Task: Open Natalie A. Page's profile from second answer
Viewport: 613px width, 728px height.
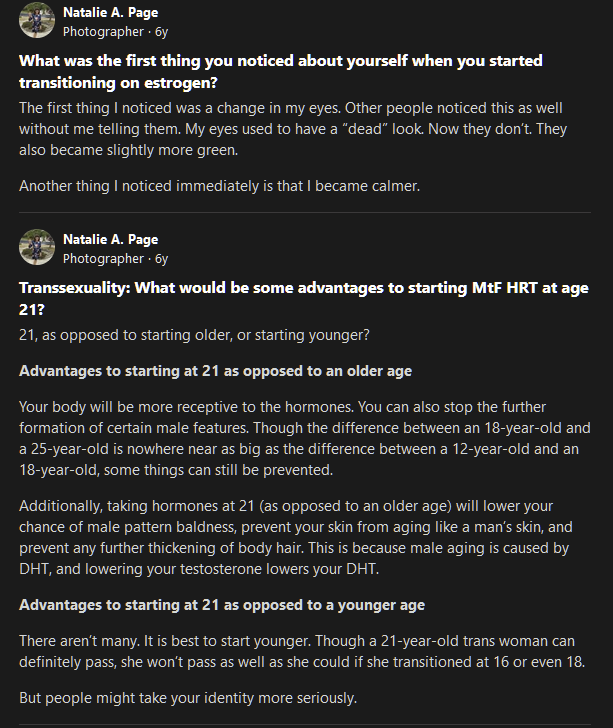Action: pos(110,240)
